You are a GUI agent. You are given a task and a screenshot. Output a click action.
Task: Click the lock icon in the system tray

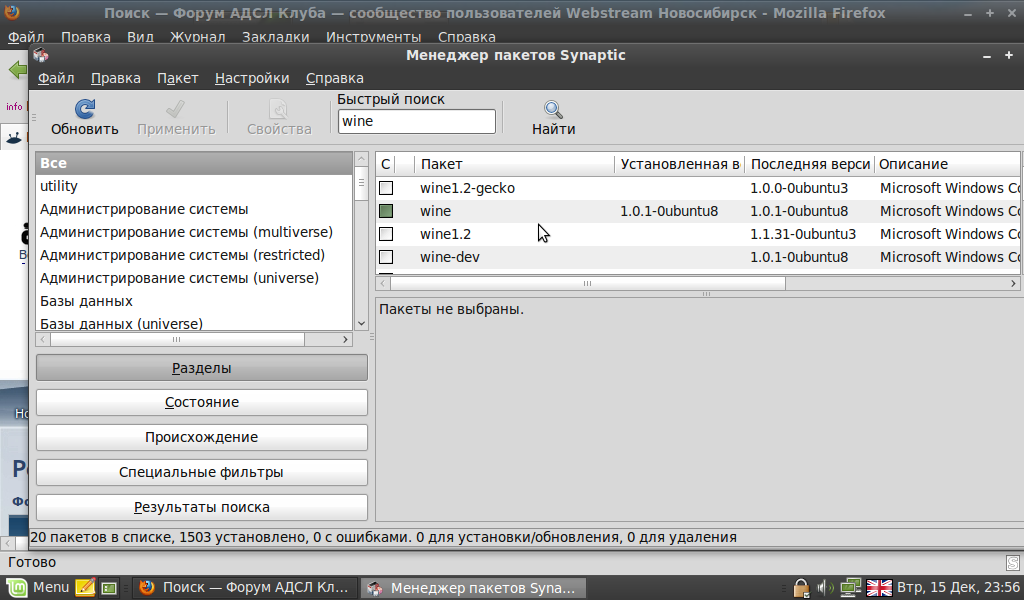point(801,588)
